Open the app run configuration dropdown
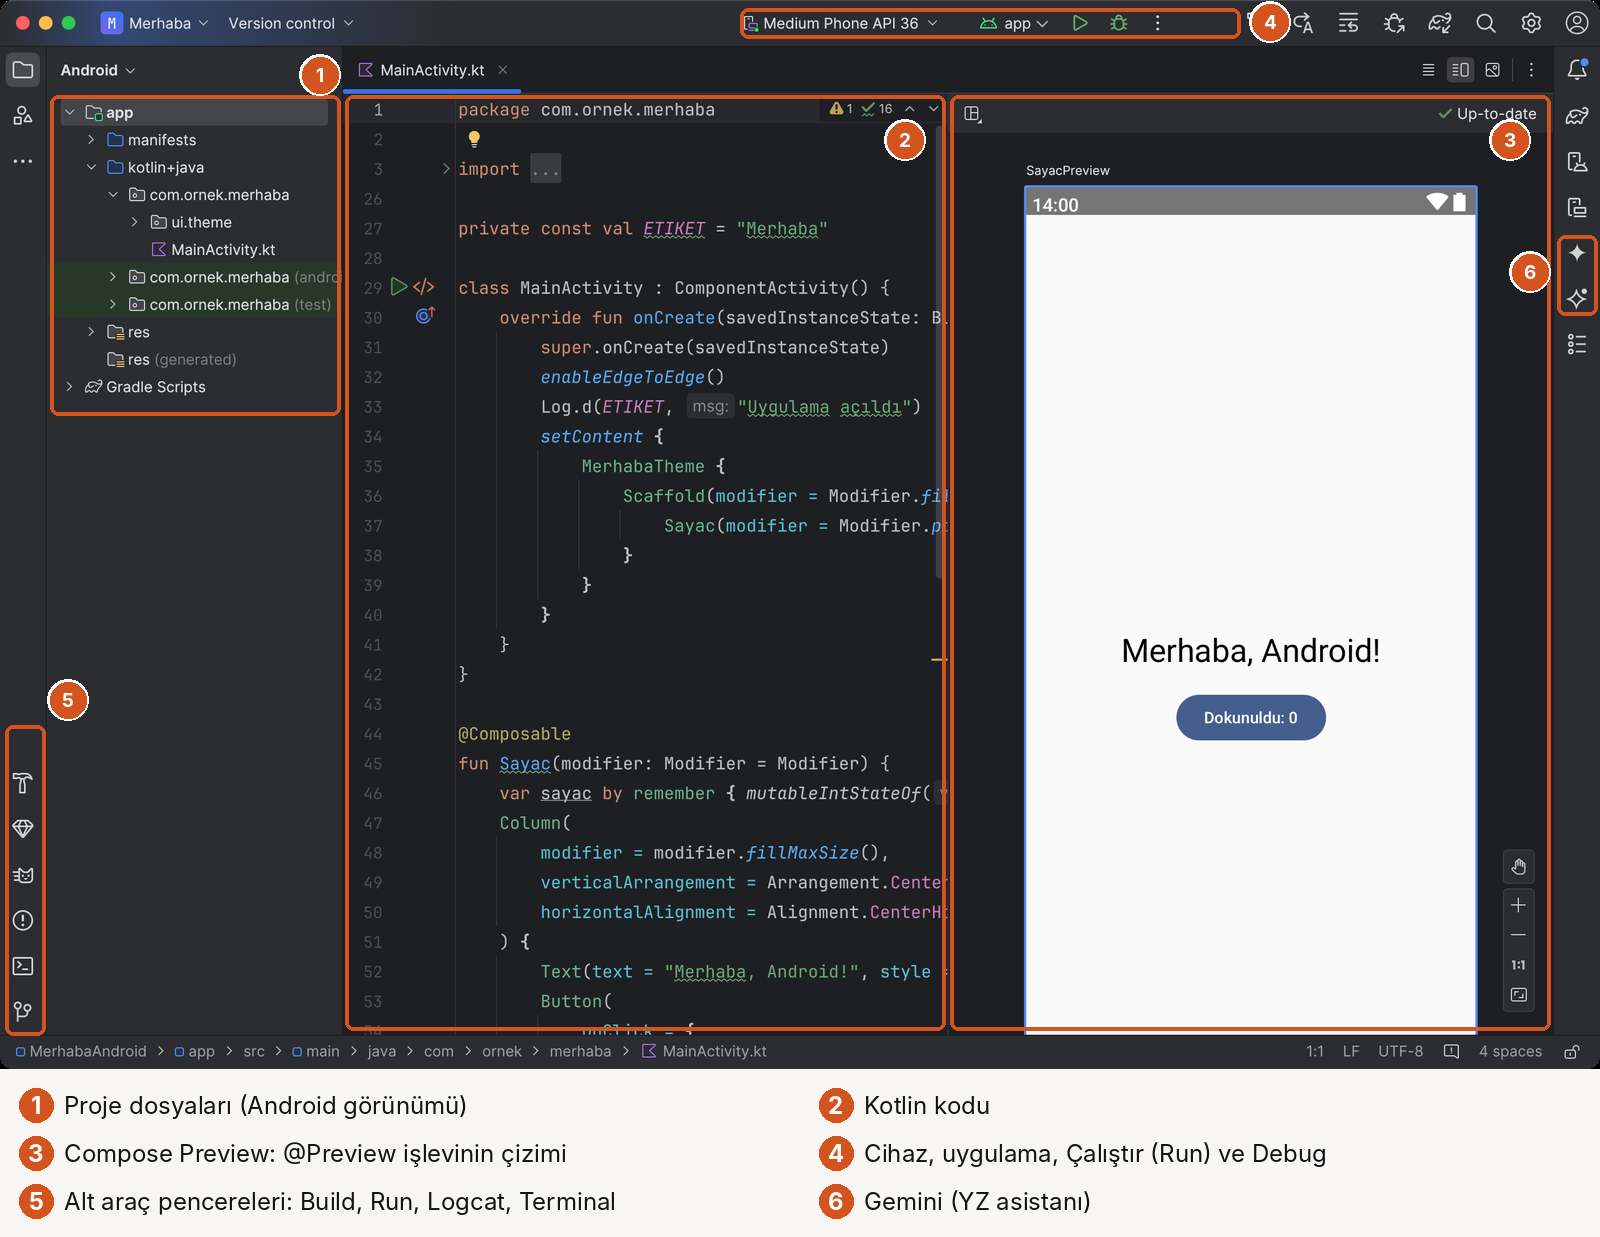1600x1237 pixels. 1013,23
